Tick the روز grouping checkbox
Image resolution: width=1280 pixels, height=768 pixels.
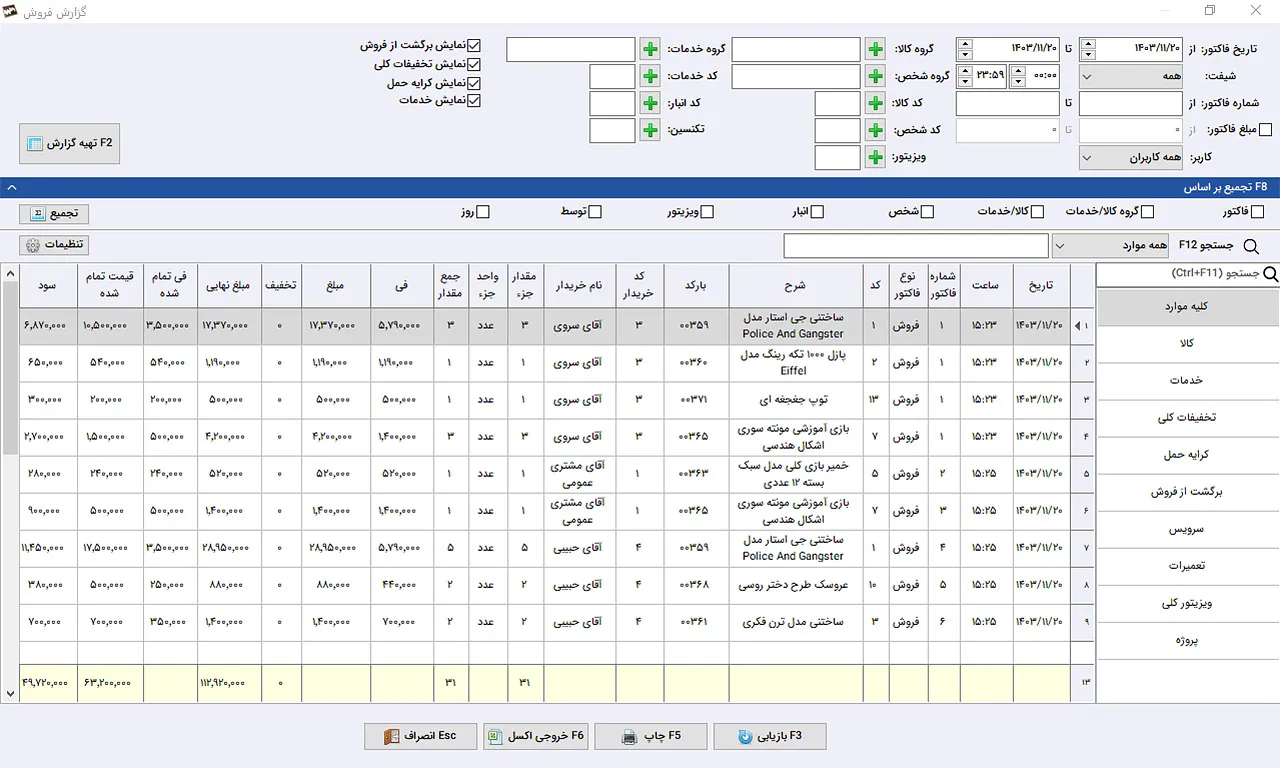point(483,212)
